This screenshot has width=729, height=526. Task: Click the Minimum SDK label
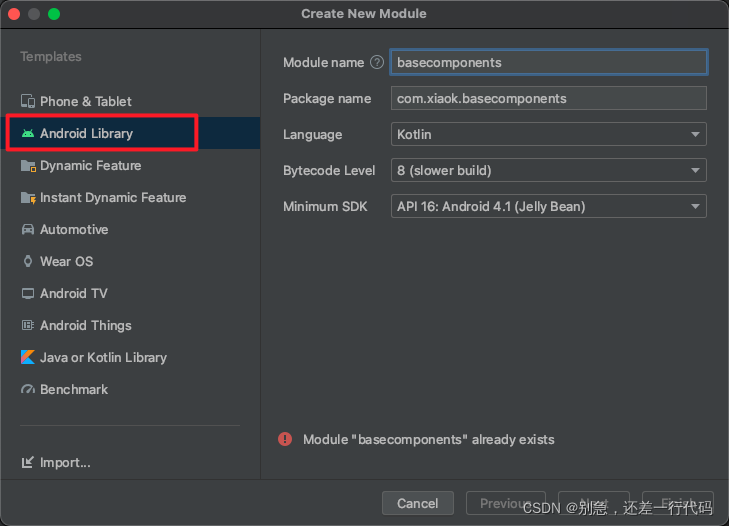coord(325,206)
